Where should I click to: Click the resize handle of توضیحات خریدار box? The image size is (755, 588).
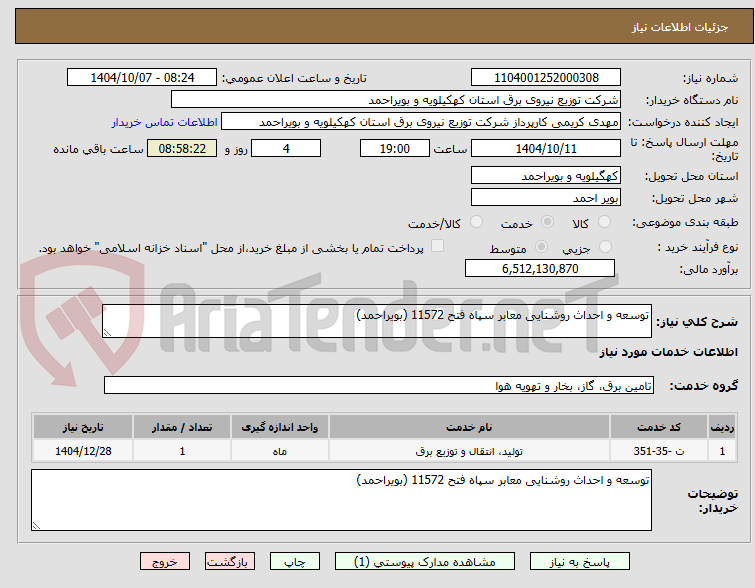pyautogui.click(x=36, y=526)
